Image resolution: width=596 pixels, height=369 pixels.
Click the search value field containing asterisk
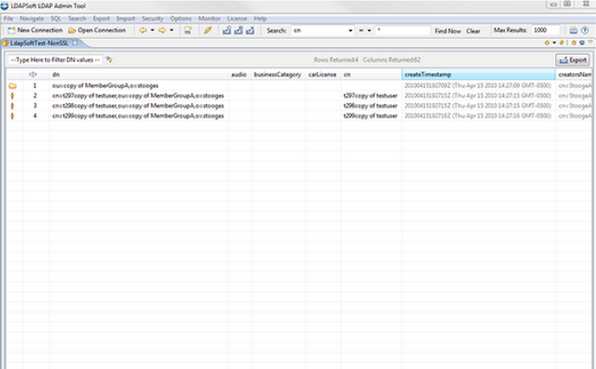tap(403, 30)
